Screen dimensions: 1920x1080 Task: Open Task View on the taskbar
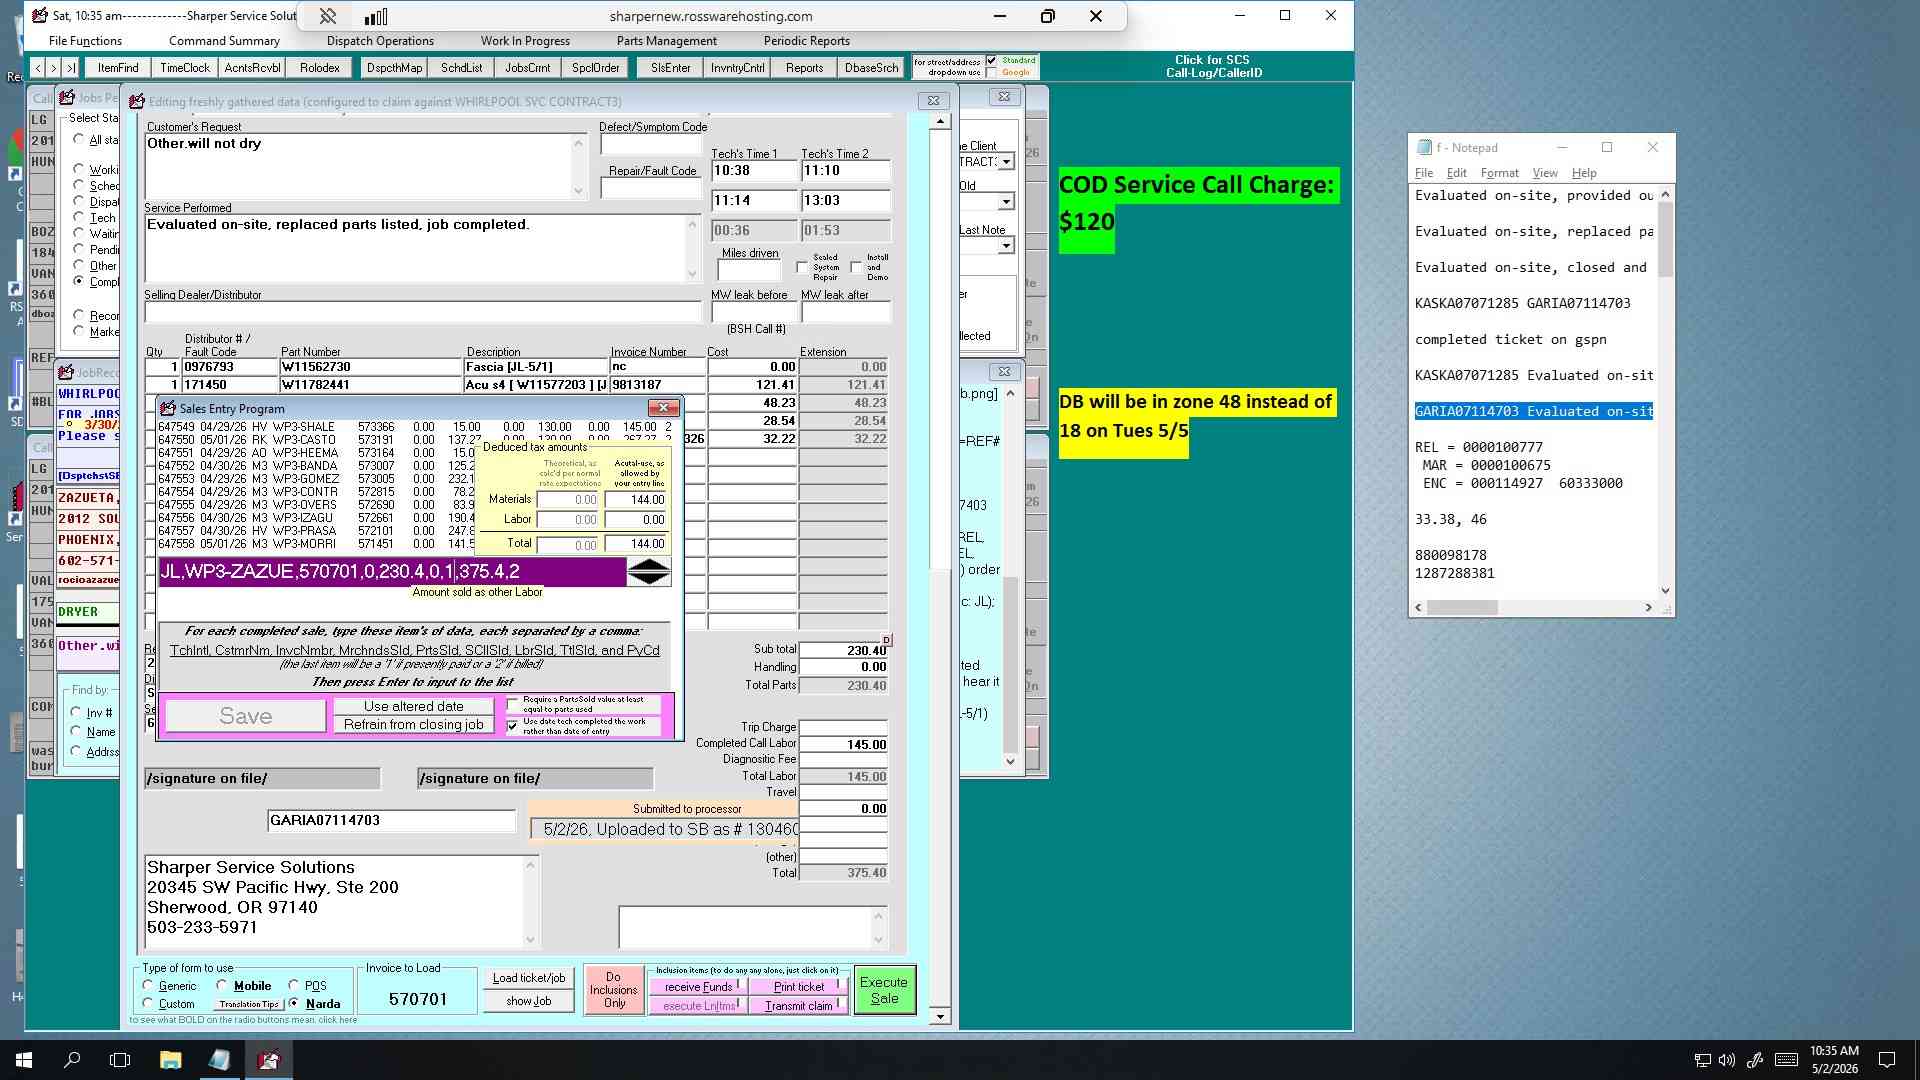pos(120,1060)
